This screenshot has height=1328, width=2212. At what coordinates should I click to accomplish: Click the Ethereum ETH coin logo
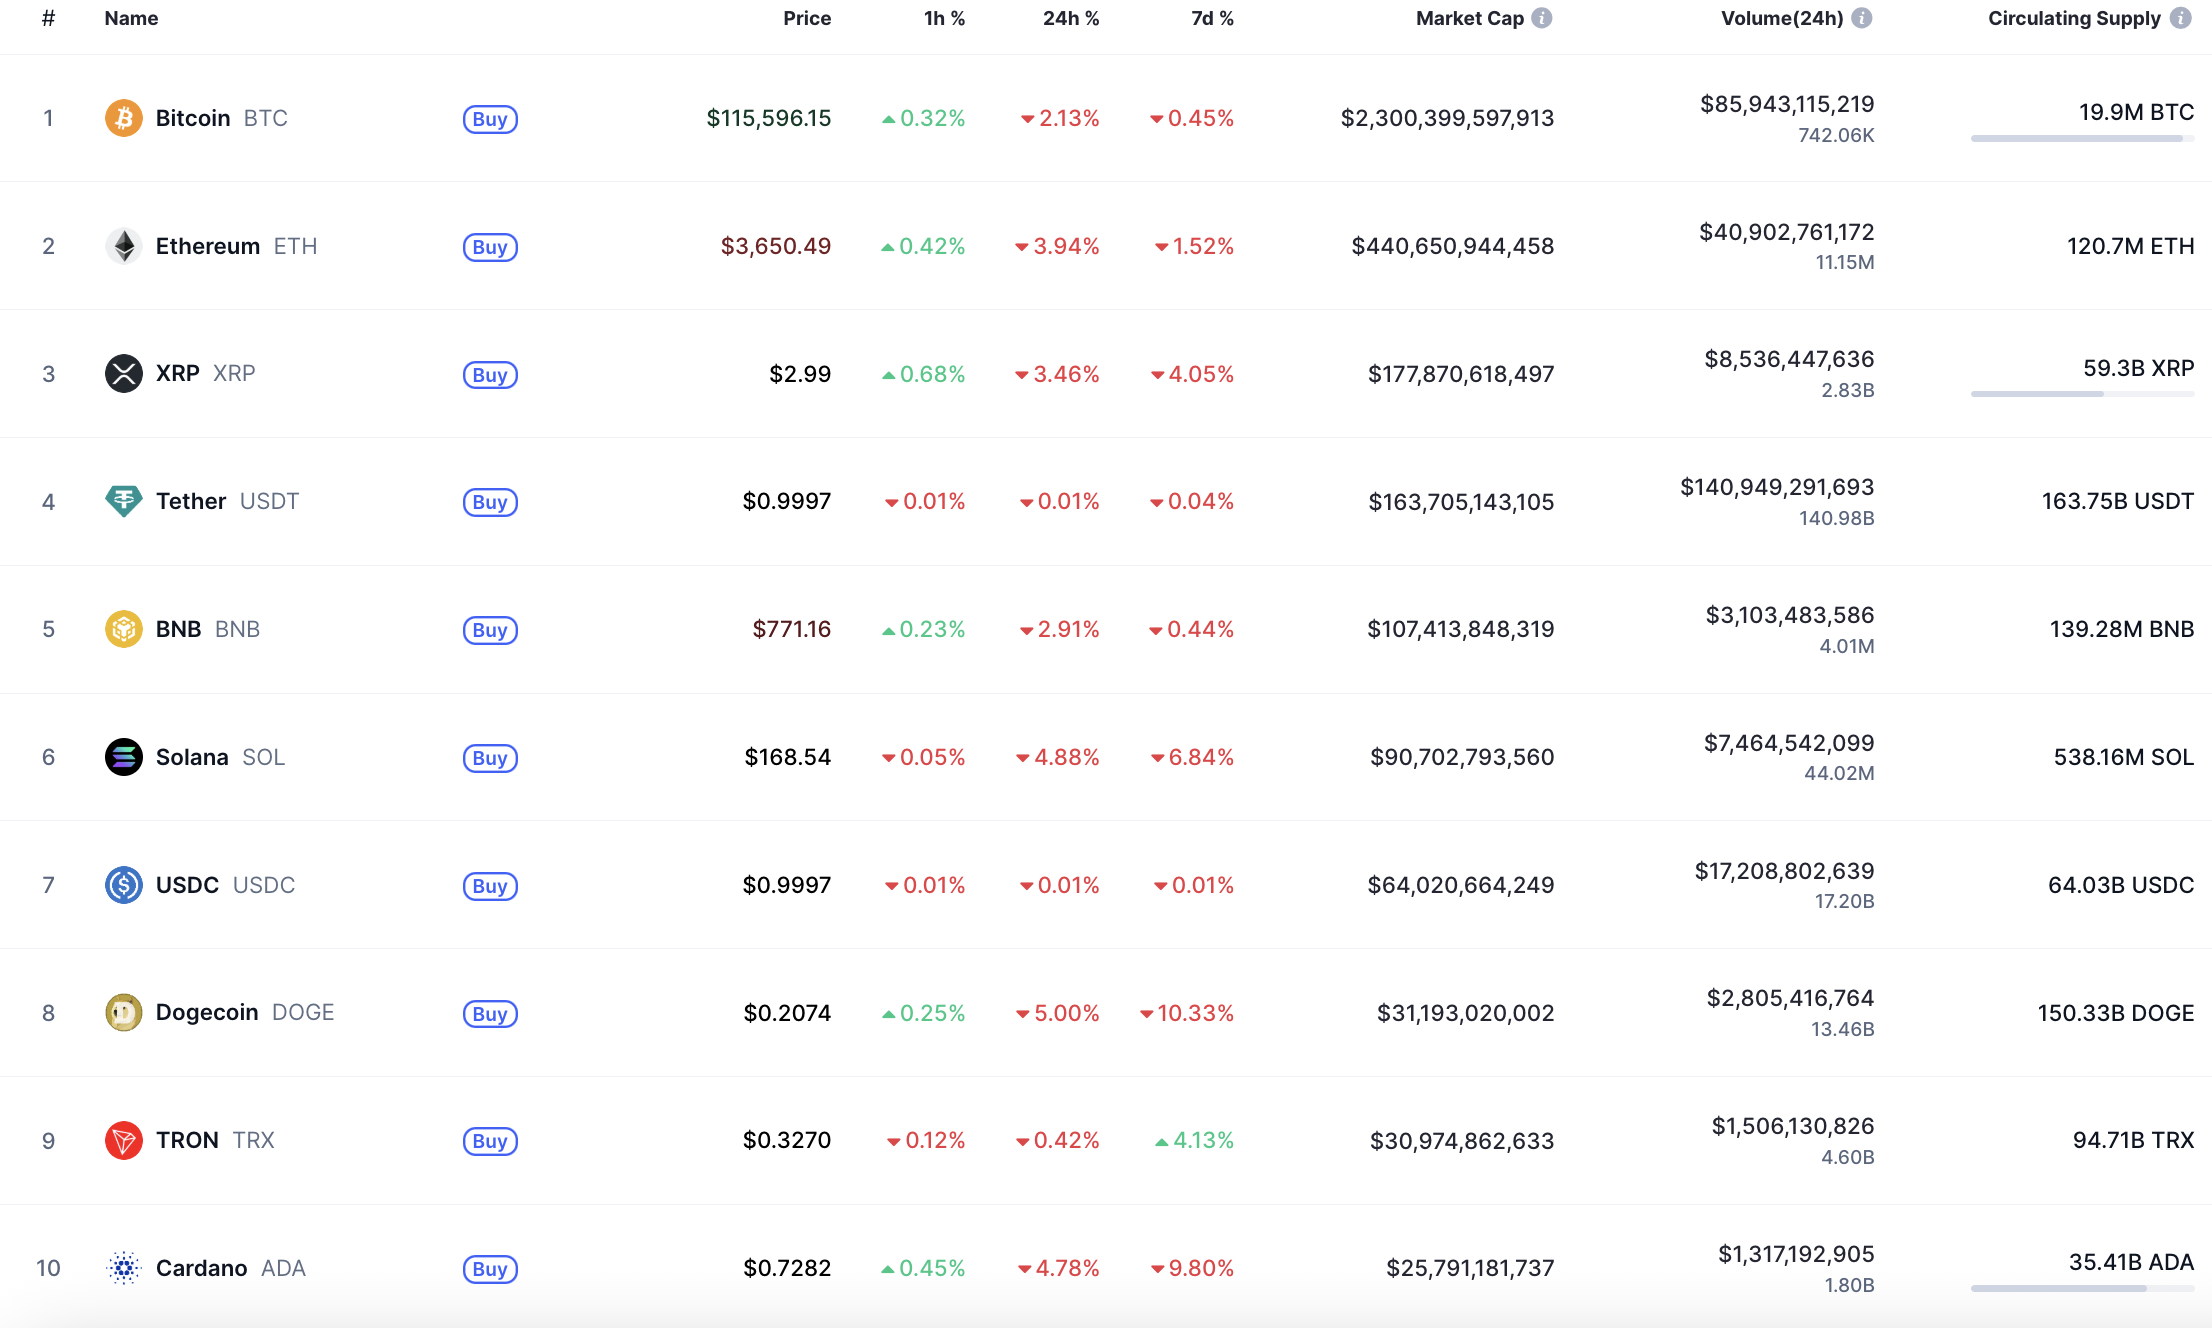click(123, 246)
